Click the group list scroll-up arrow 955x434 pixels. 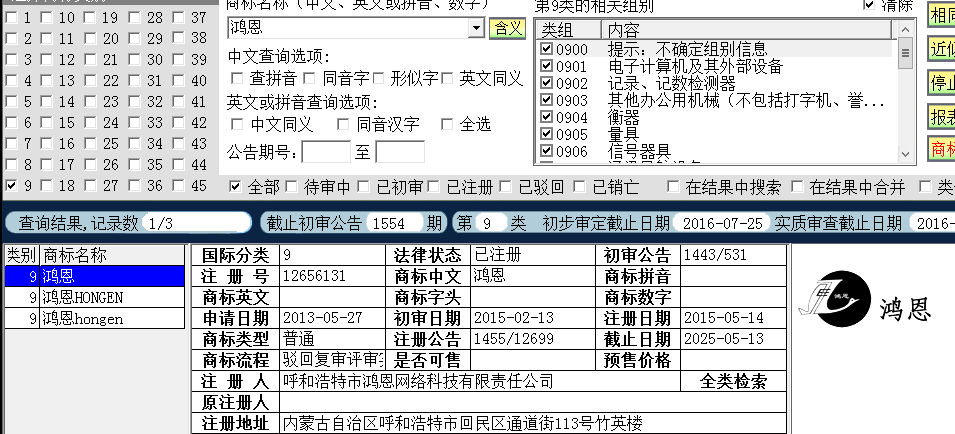coord(904,30)
